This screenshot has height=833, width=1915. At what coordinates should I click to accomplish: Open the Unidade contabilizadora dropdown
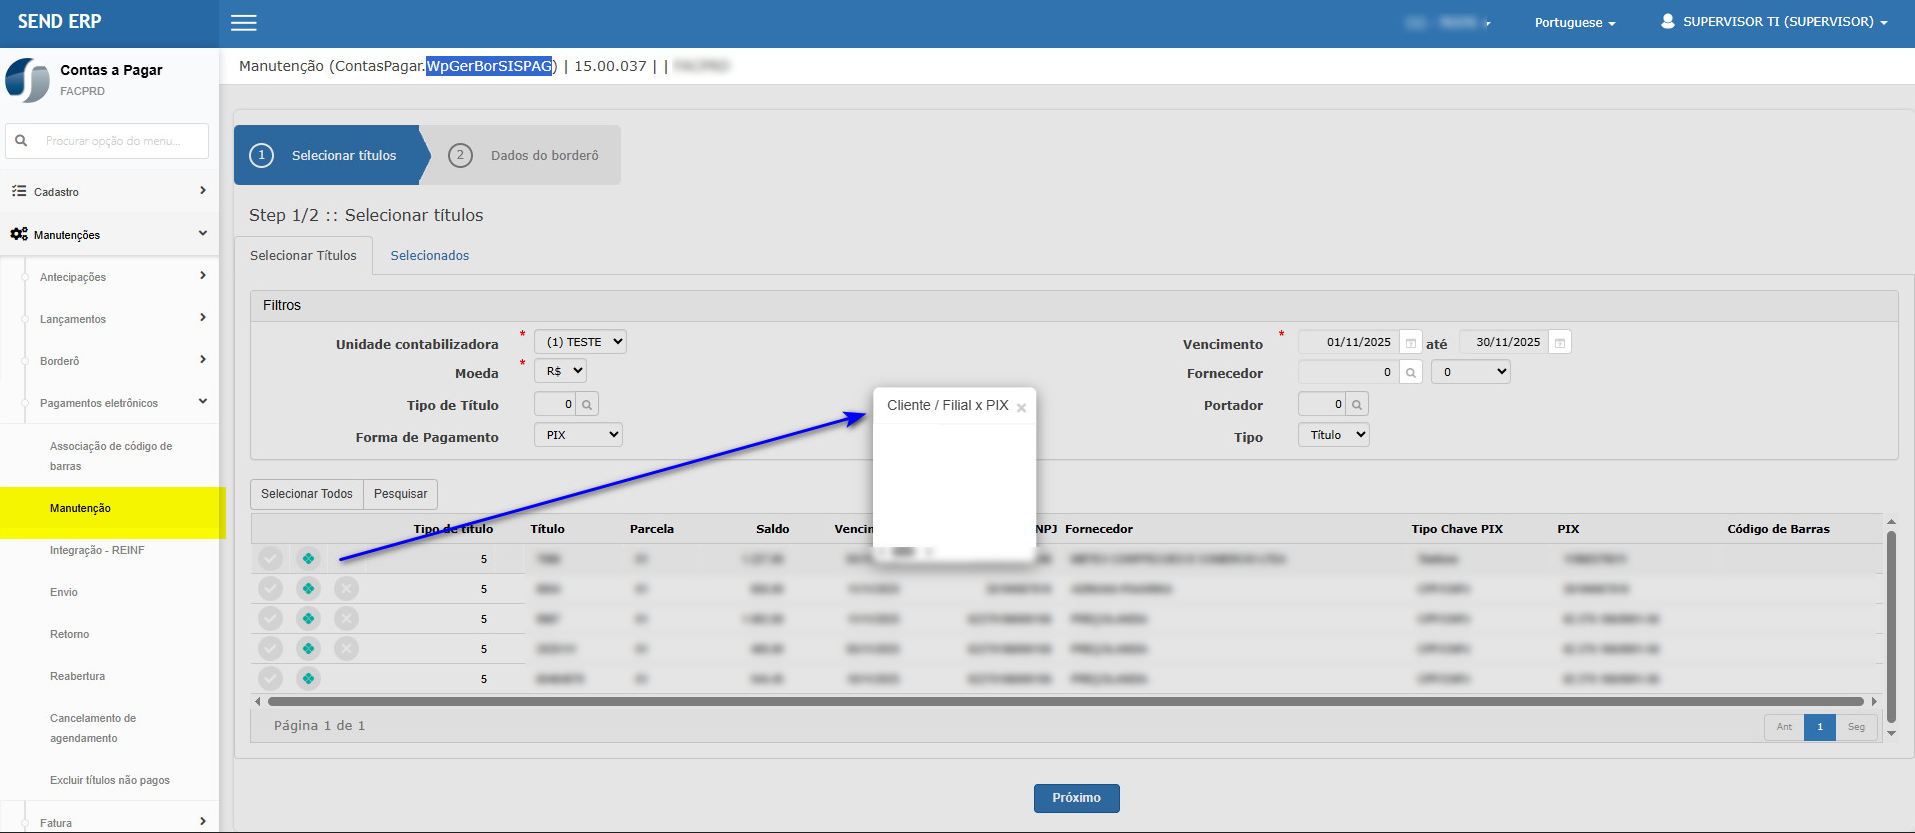(x=580, y=342)
